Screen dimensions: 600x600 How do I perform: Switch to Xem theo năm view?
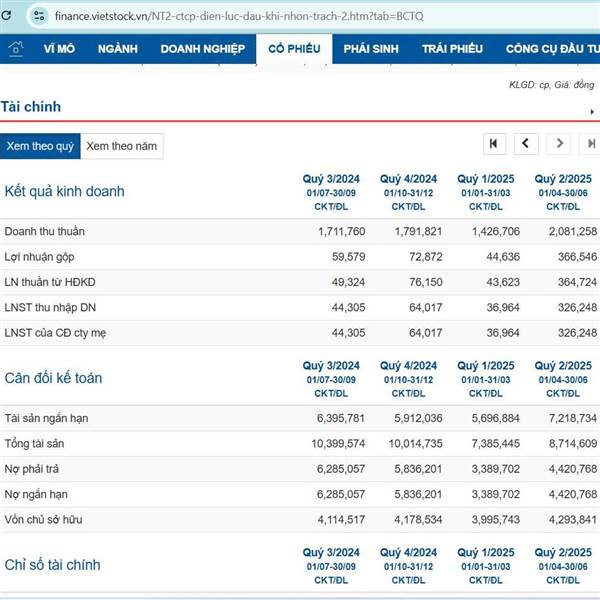point(122,146)
